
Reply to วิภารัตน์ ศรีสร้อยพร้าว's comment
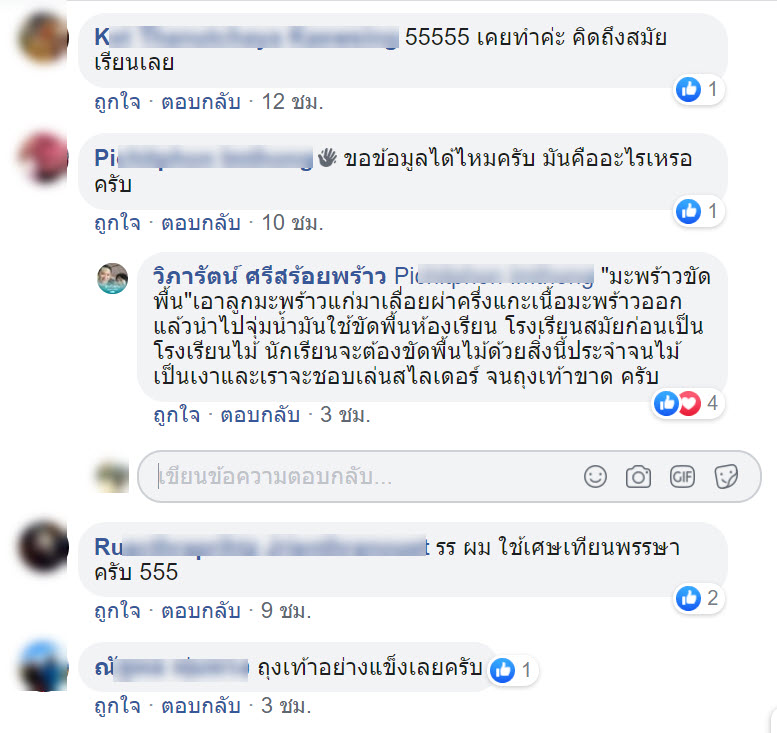click(260, 415)
